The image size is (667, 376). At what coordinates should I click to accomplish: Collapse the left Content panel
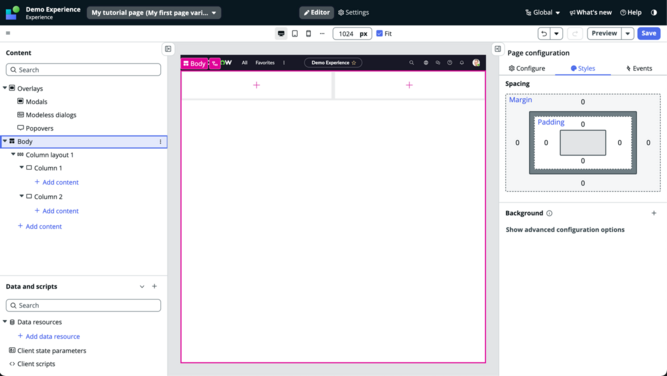click(168, 49)
